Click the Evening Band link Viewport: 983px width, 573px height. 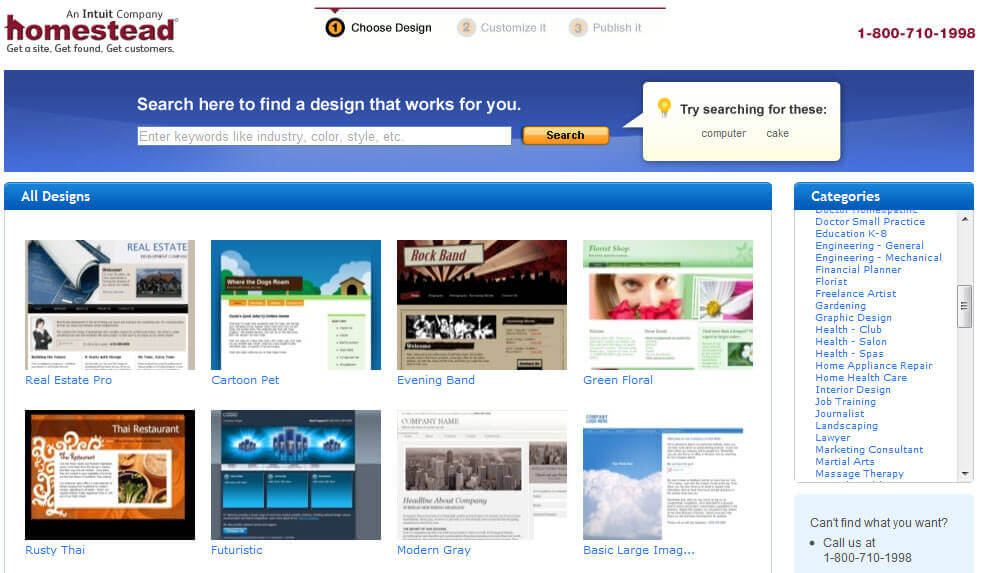click(436, 380)
